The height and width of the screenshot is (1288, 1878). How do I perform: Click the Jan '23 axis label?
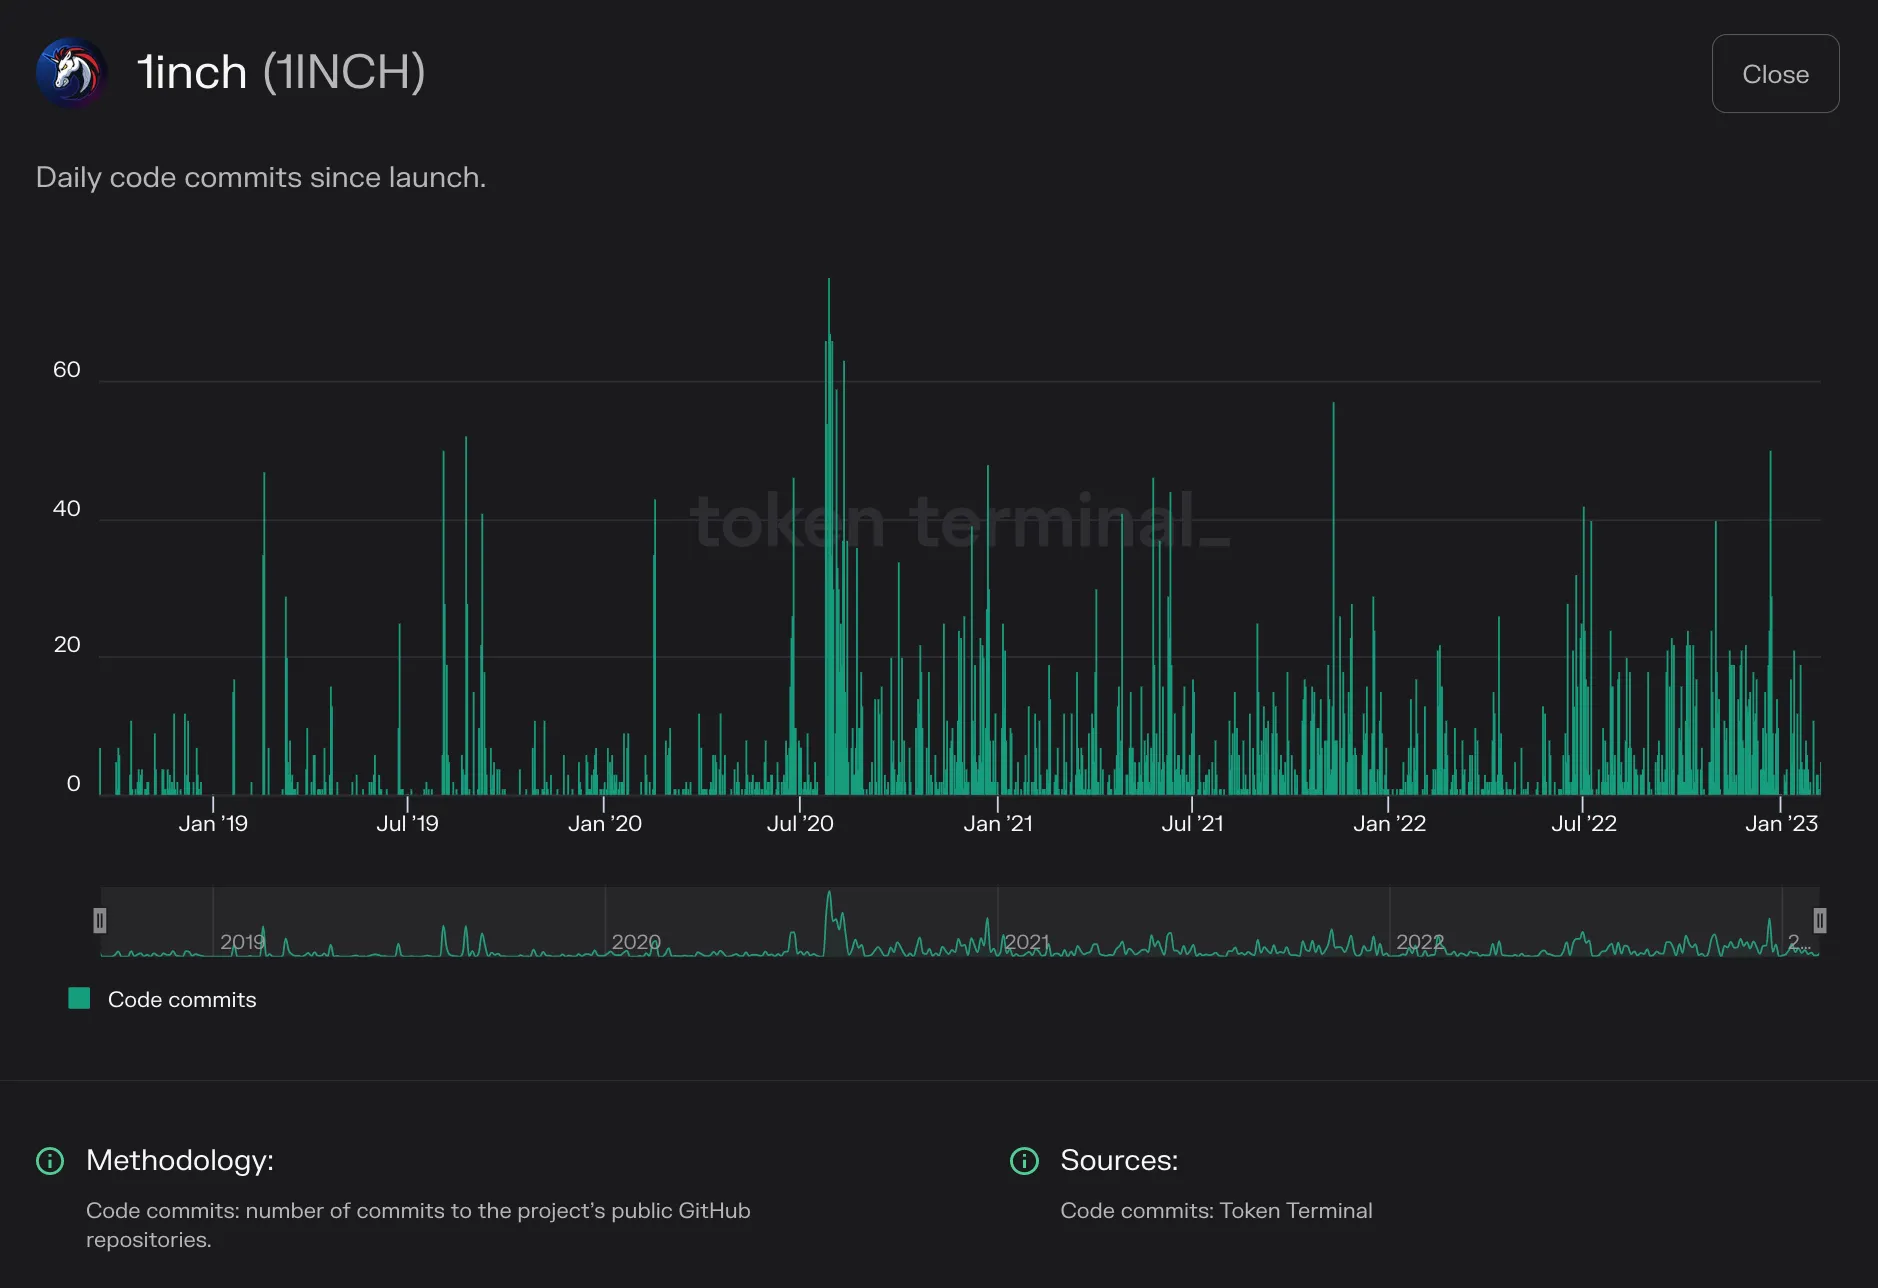pyautogui.click(x=1781, y=823)
